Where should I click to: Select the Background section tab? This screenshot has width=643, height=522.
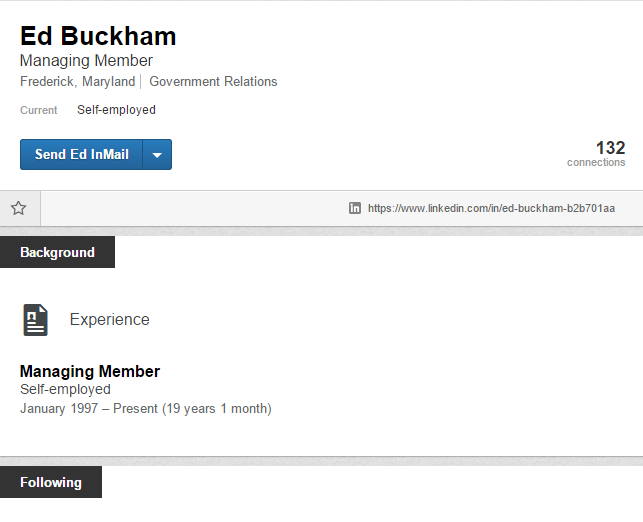(57, 253)
